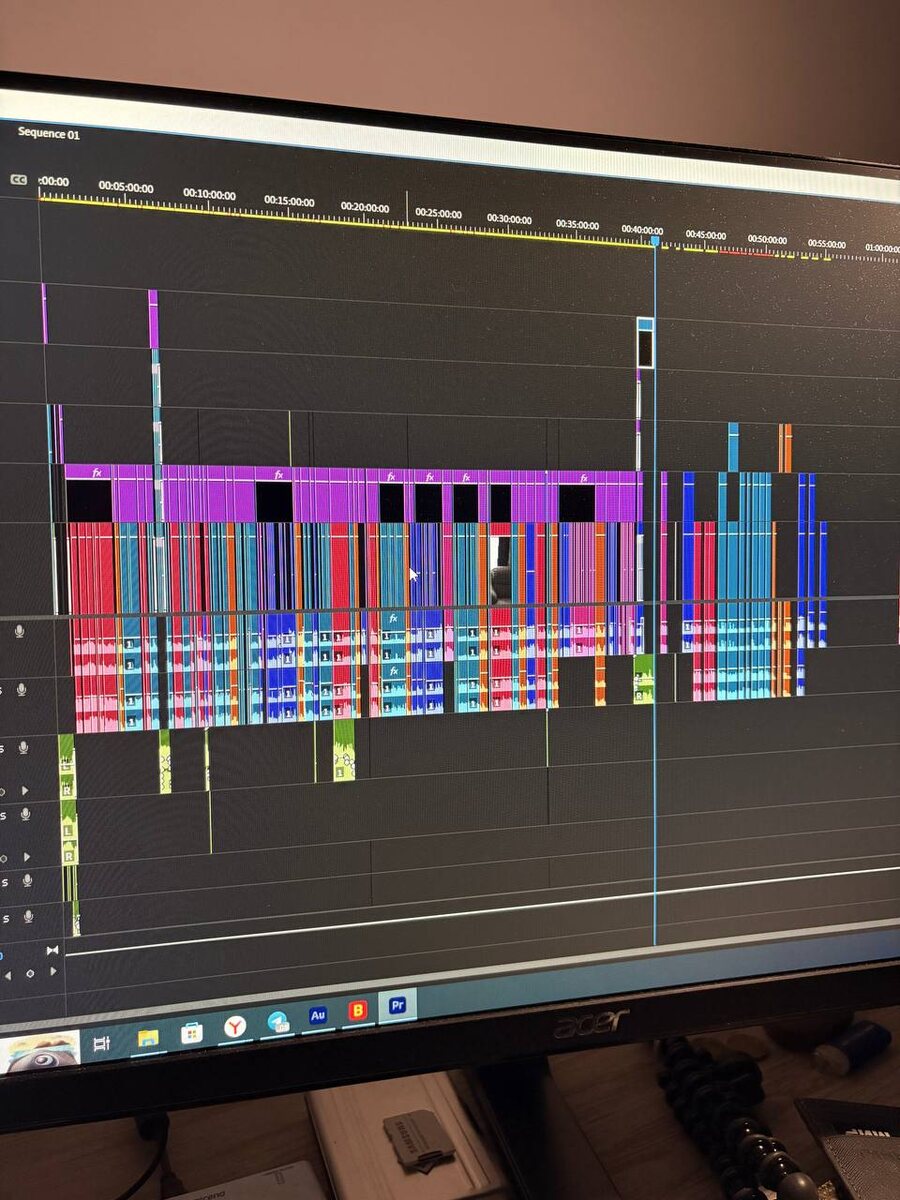Screen dimensions: 900x1200
Task: Open Yandex Browser from the taskbar
Action: coord(235,1027)
